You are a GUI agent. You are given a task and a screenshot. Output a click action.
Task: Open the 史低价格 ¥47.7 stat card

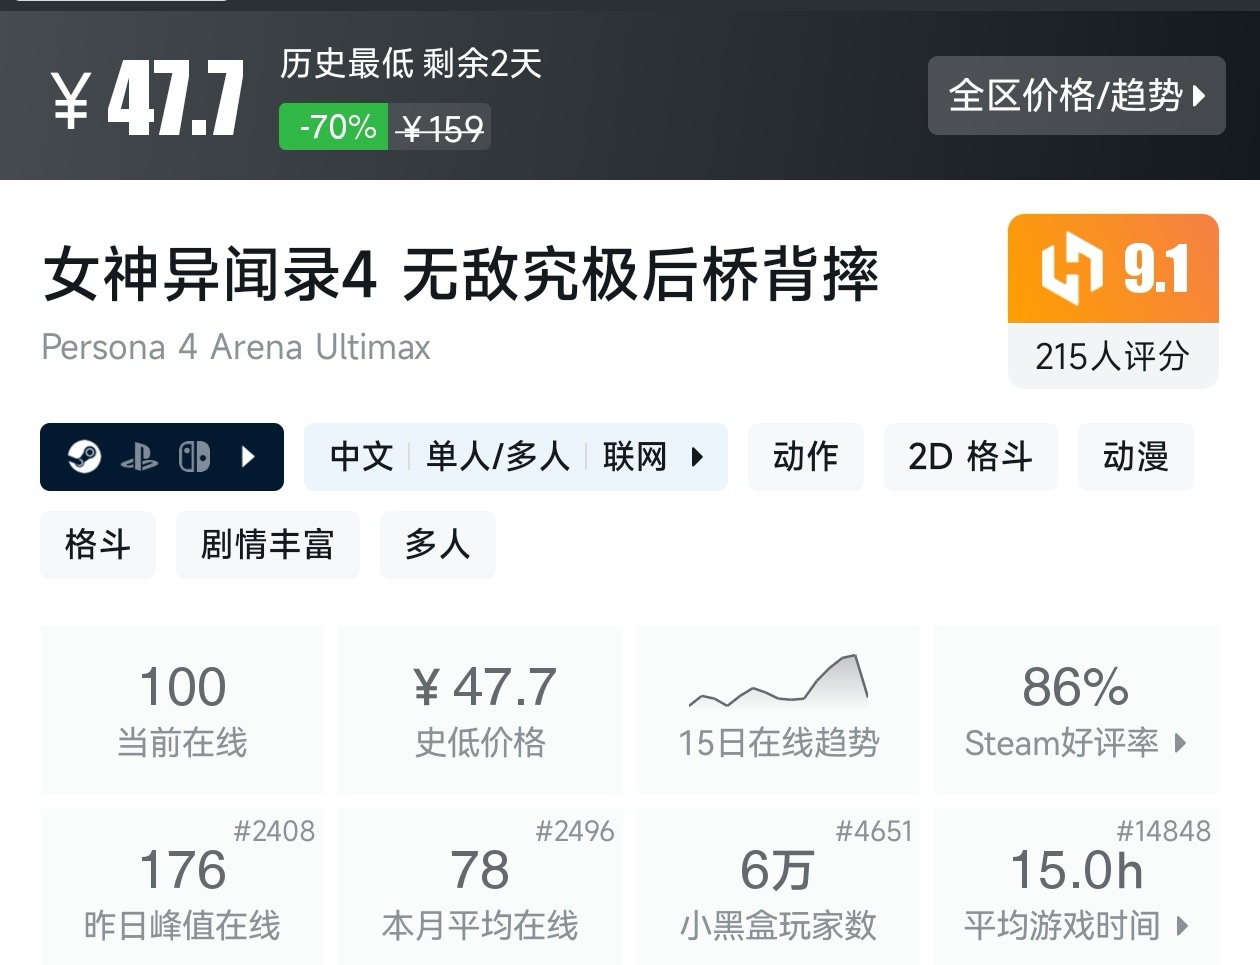coord(481,710)
